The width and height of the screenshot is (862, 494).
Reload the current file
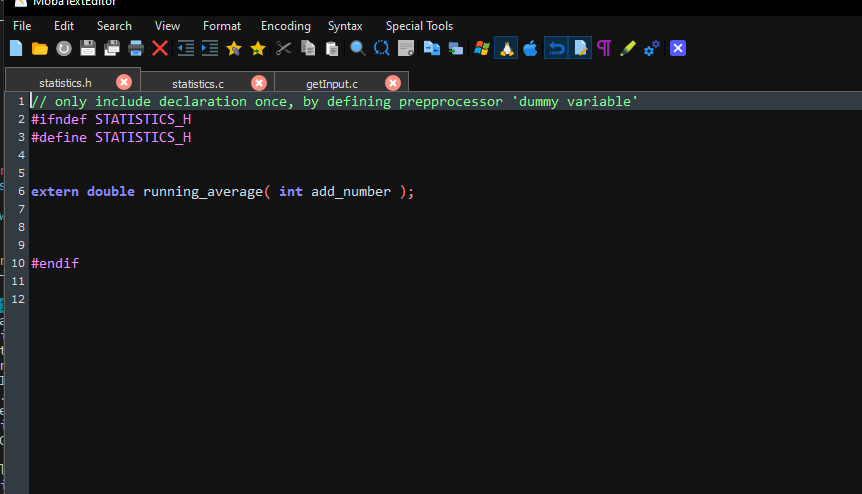(64, 48)
